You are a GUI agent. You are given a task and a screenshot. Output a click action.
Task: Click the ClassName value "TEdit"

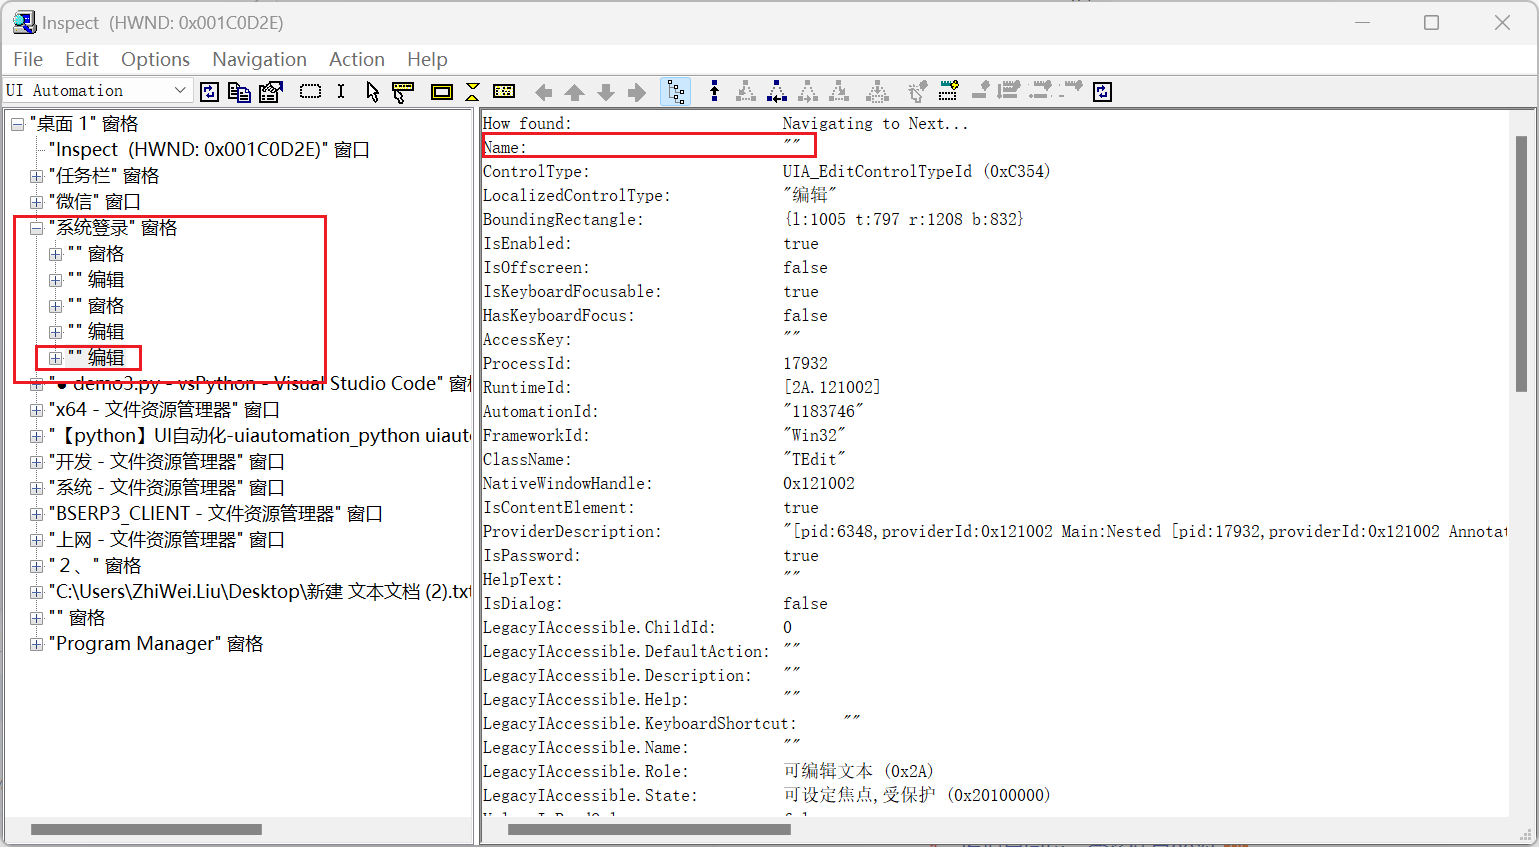[814, 460]
